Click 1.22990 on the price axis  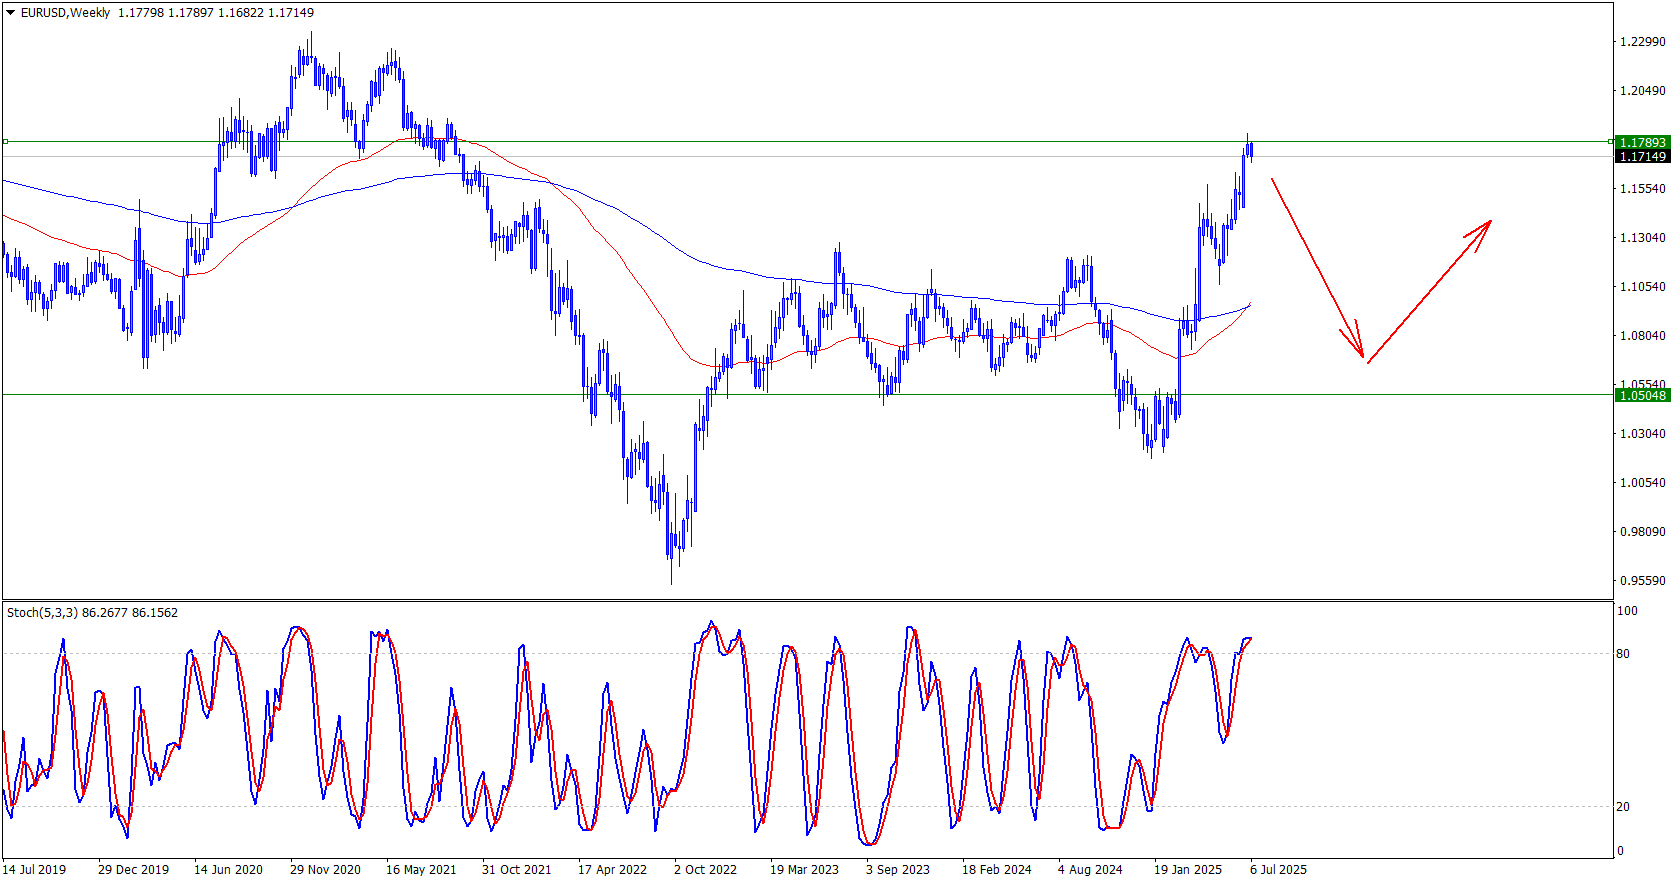[x=1642, y=42]
